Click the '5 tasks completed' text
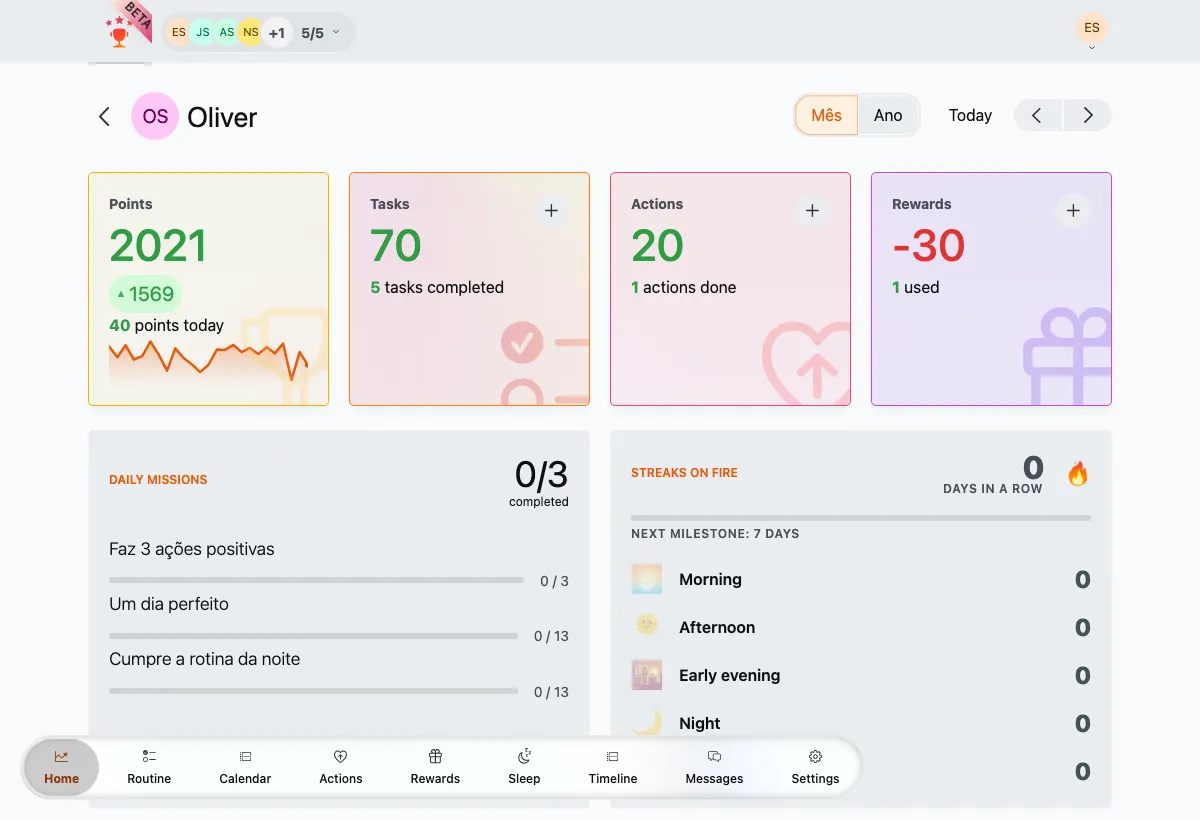This screenshot has width=1200, height=820. point(437,287)
